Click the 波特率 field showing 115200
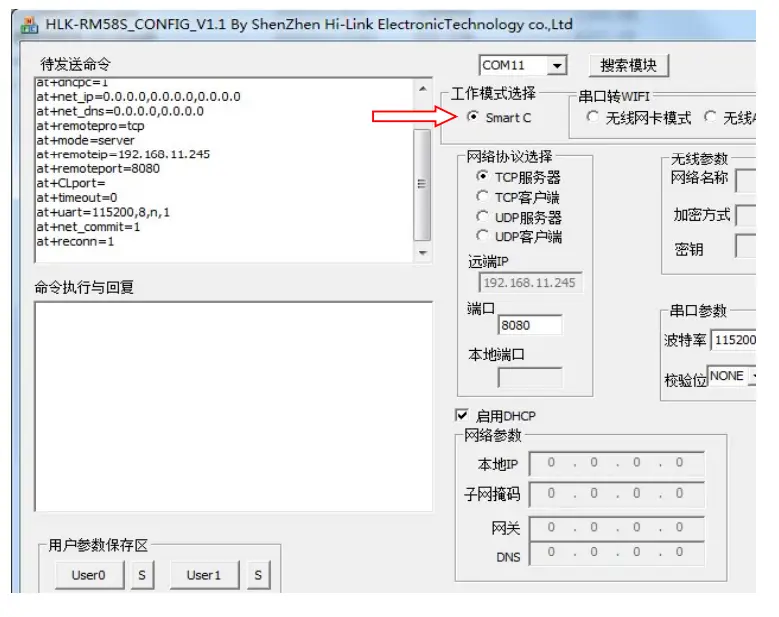 click(734, 340)
